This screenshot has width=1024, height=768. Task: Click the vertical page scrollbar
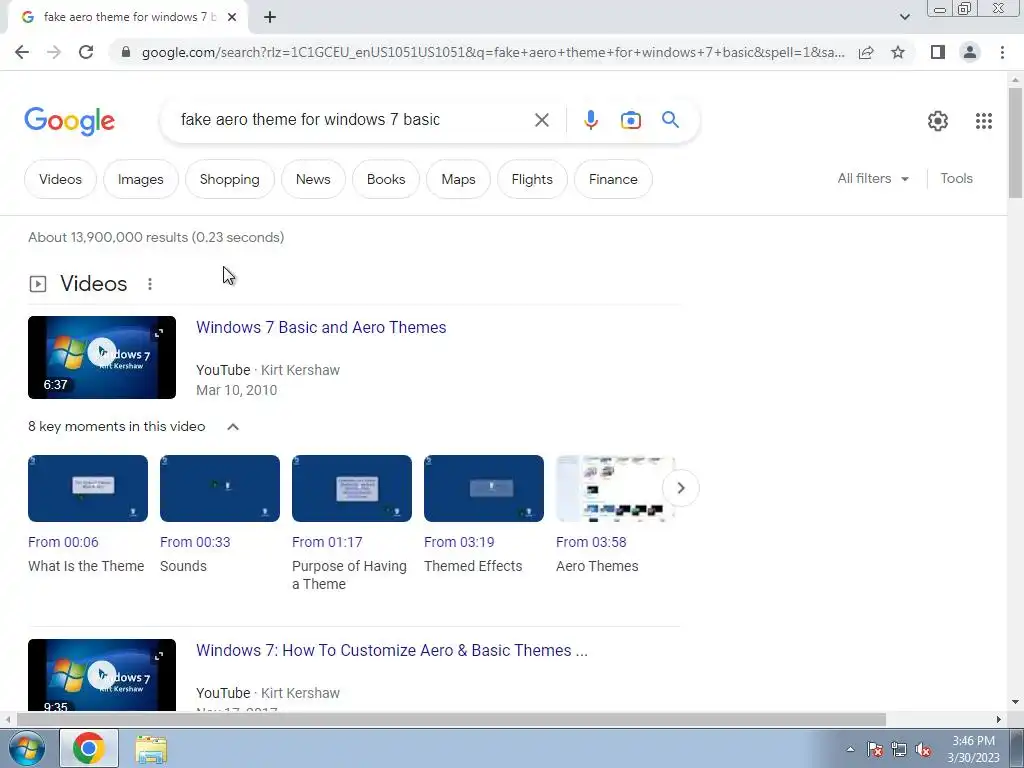1015,142
